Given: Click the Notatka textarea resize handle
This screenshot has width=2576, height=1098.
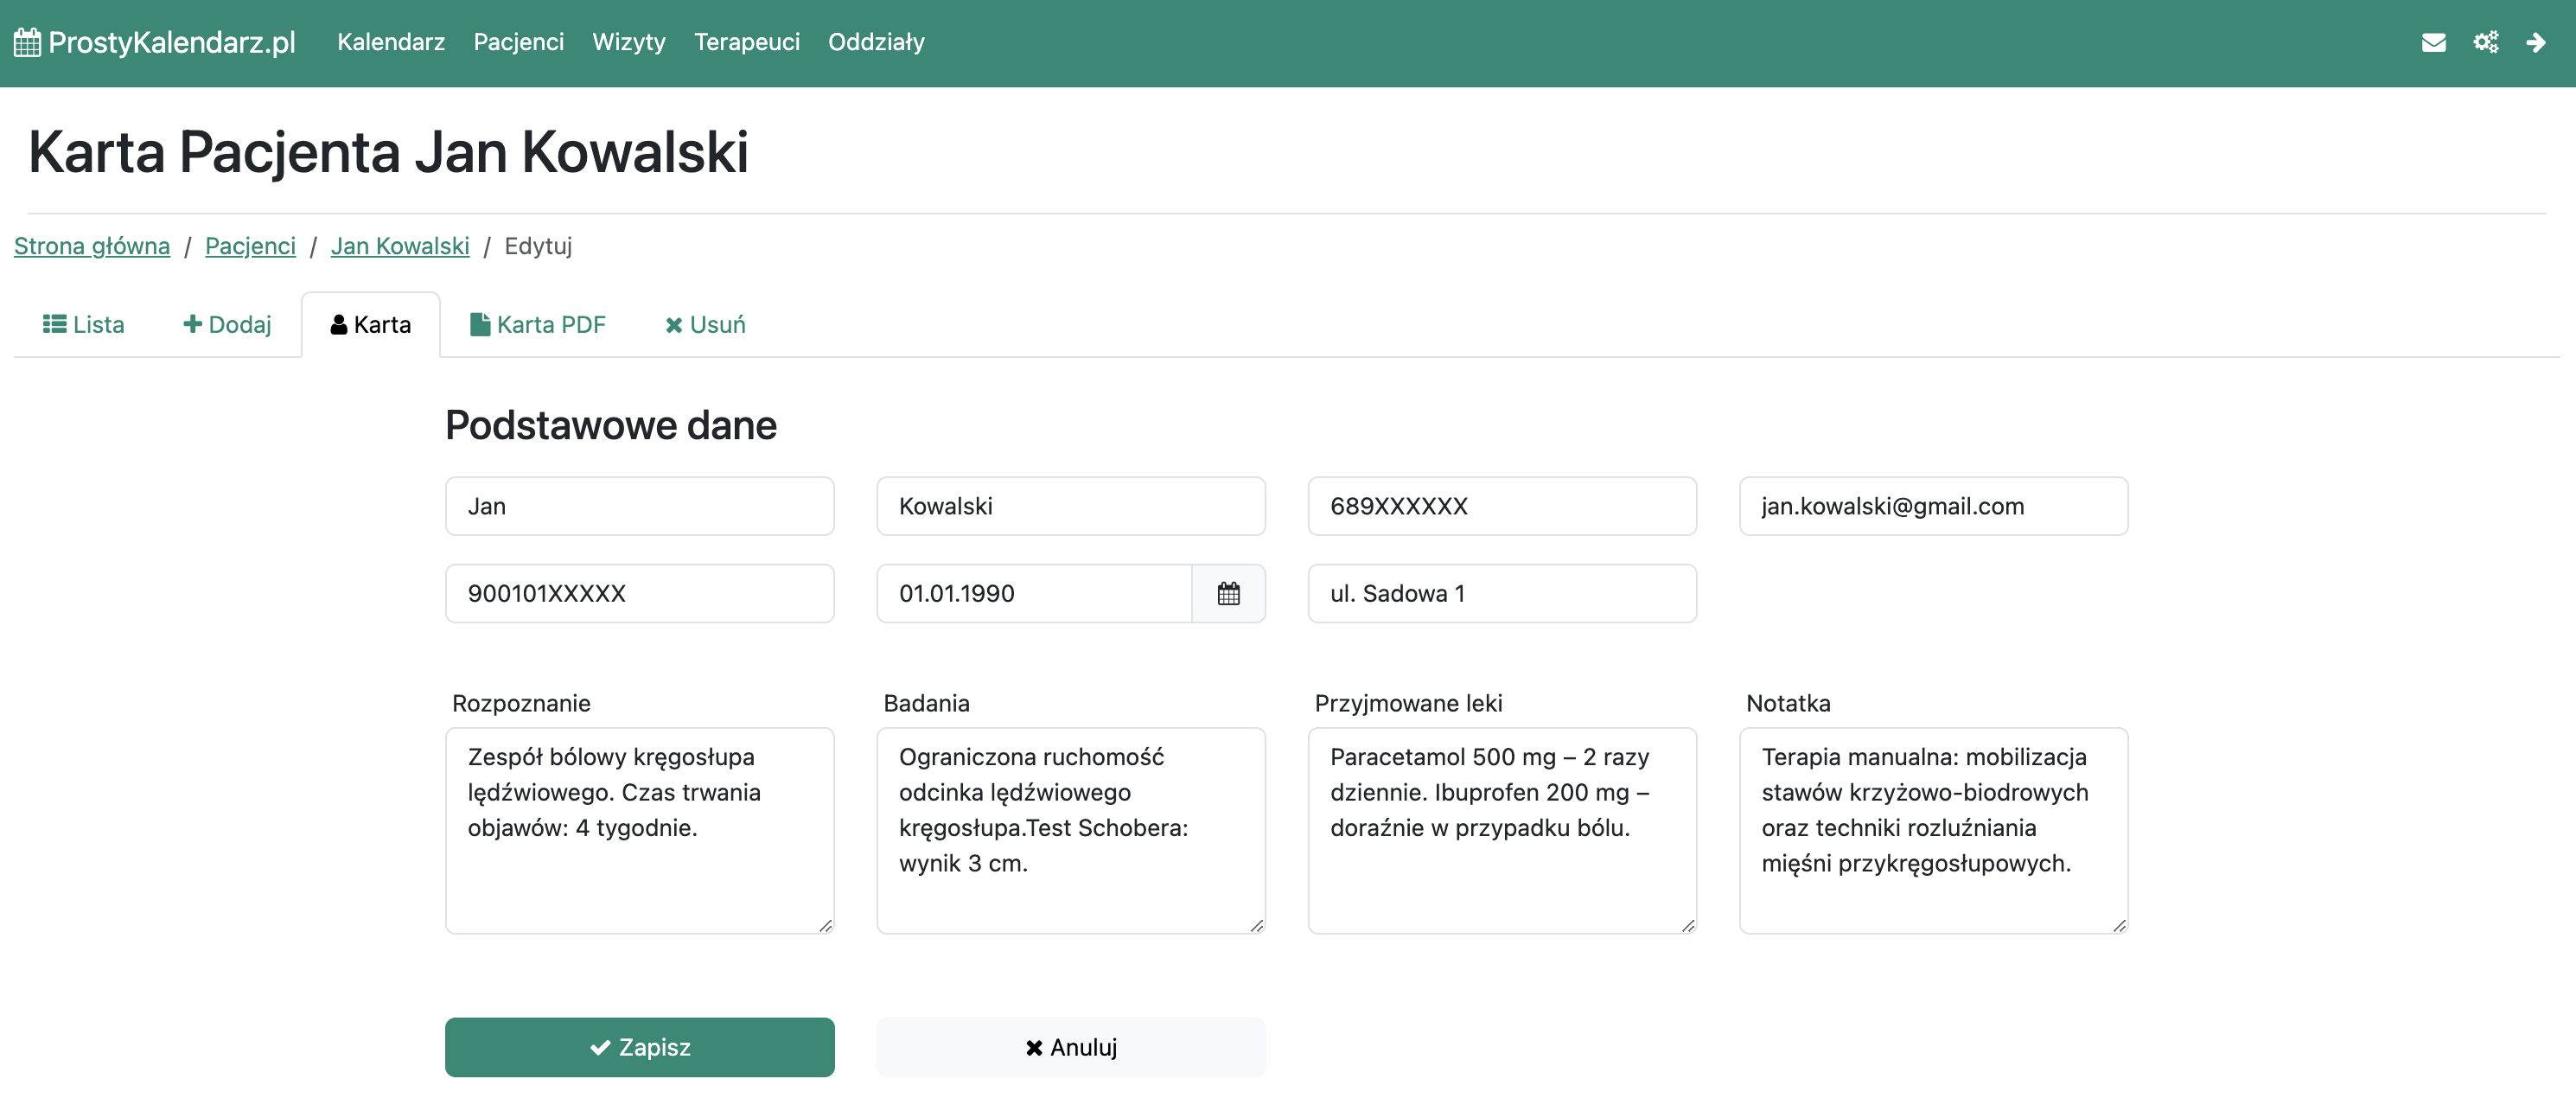Looking at the screenshot, I should [x=2119, y=925].
